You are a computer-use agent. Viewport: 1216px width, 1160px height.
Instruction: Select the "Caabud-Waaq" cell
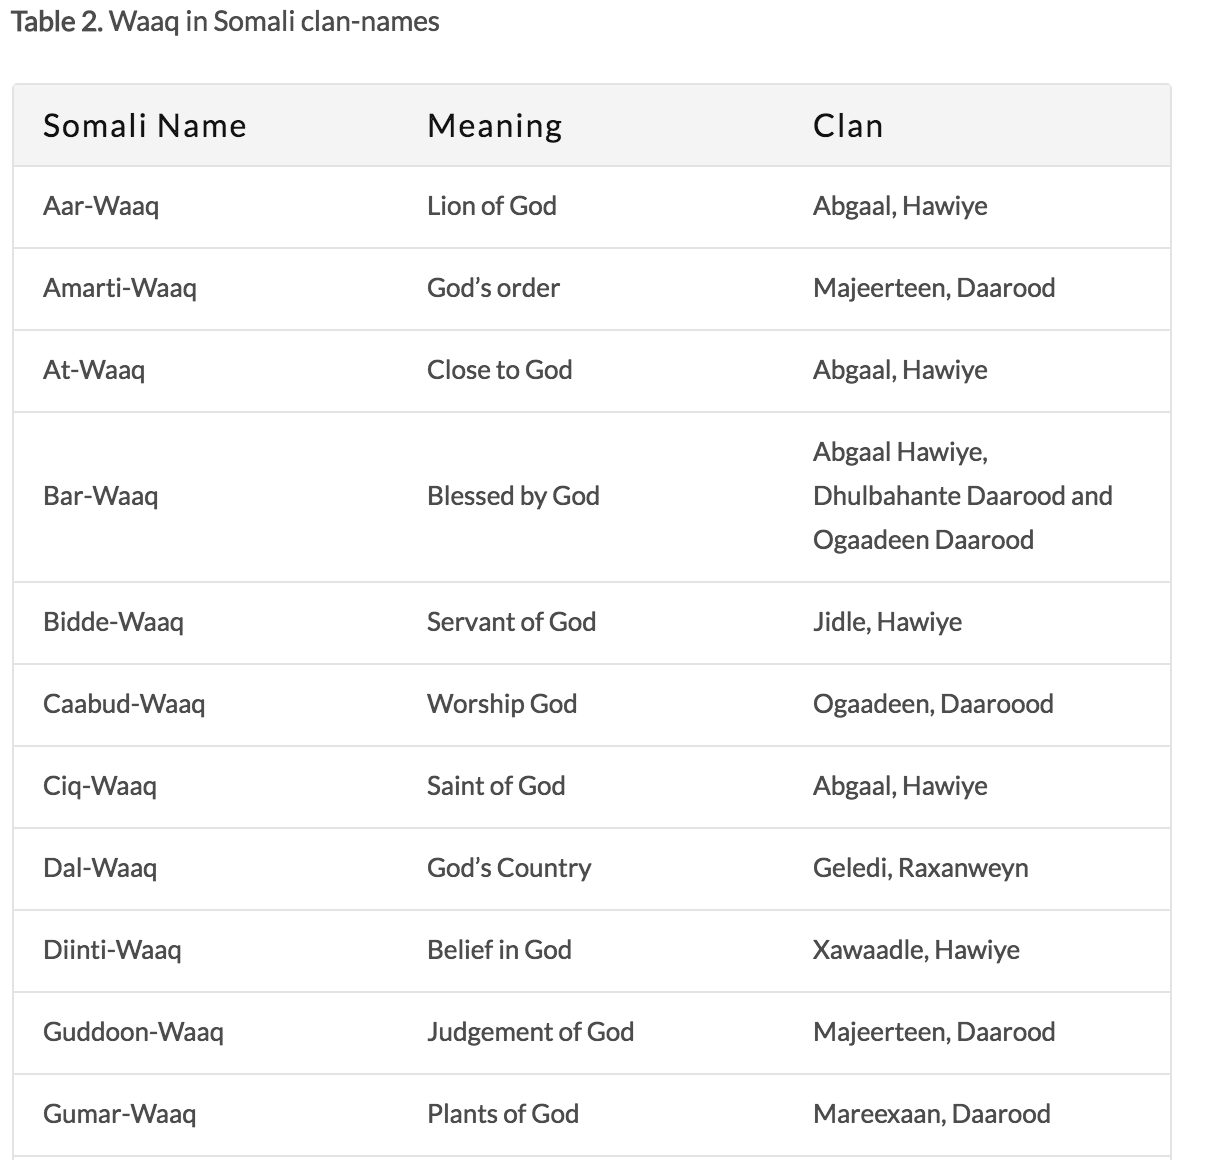click(124, 704)
